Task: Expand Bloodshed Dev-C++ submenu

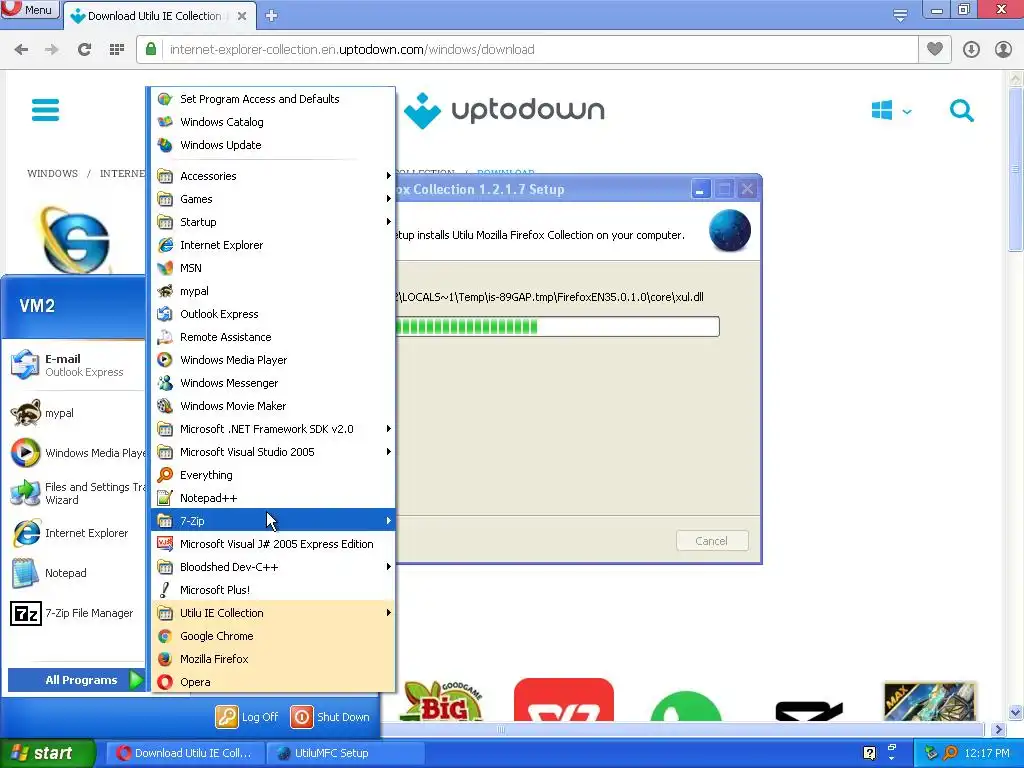Action: click(x=273, y=567)
